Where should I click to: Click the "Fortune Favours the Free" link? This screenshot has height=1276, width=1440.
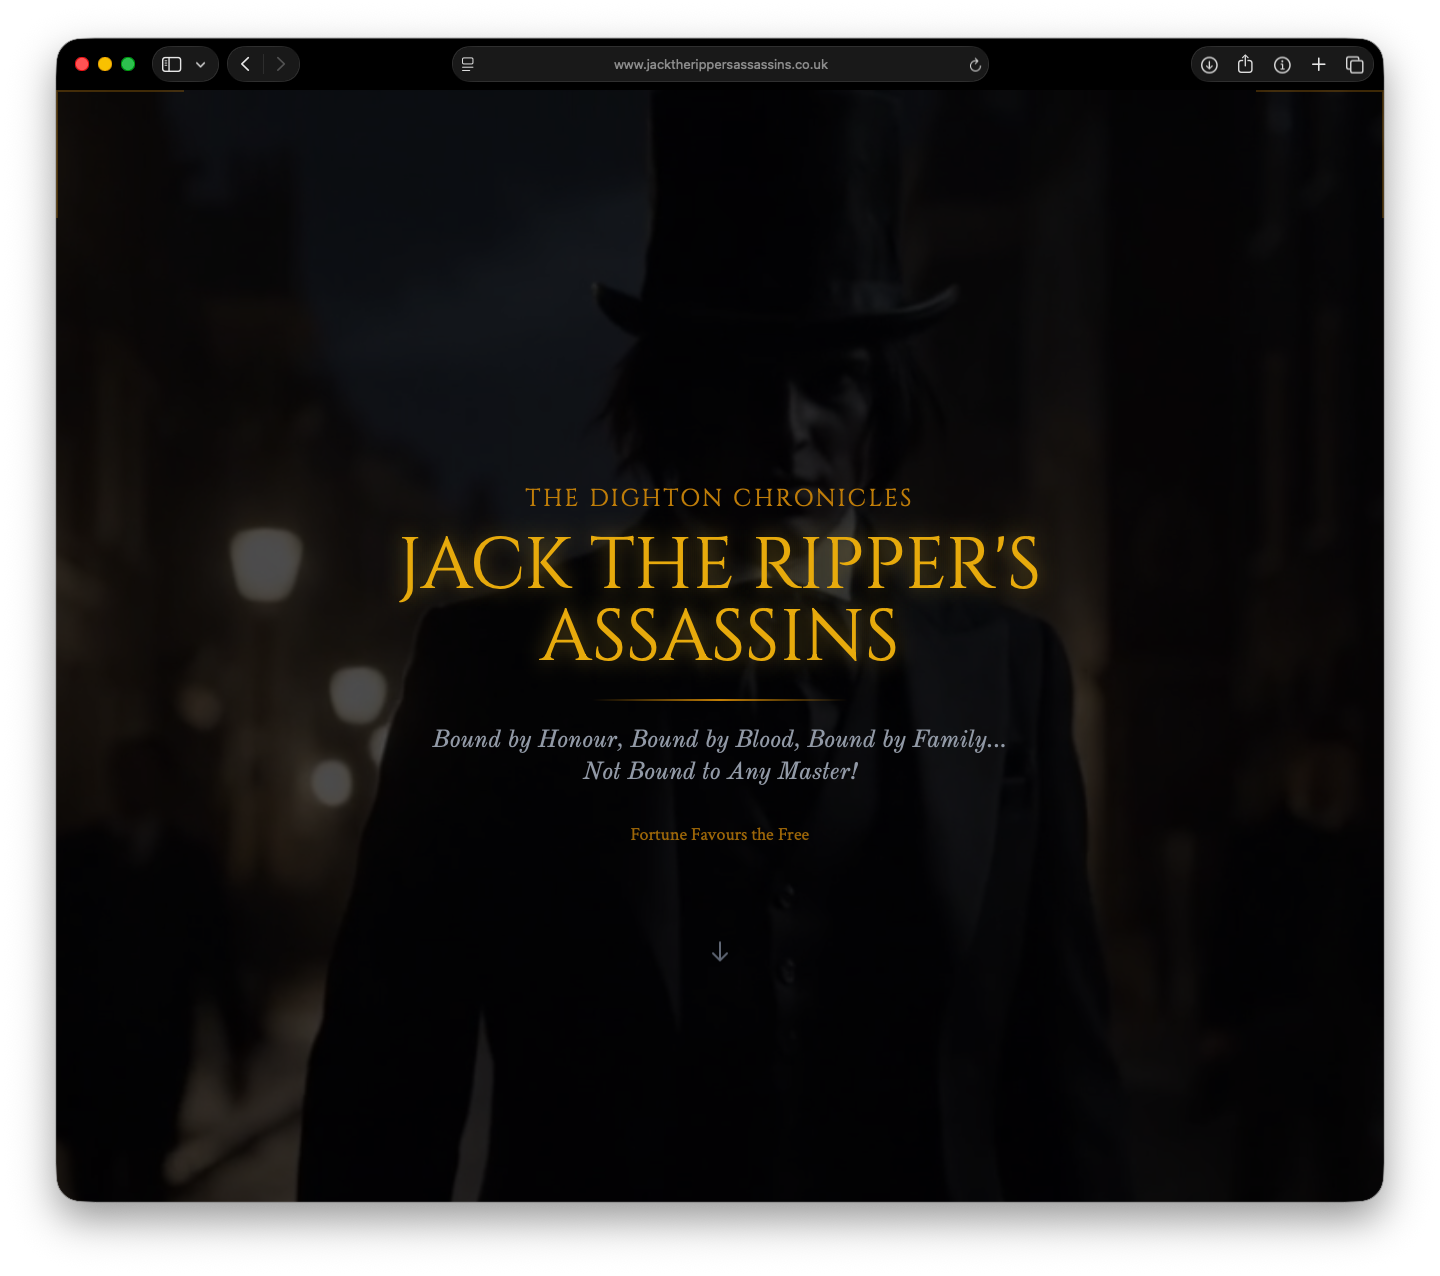[719, 834]
